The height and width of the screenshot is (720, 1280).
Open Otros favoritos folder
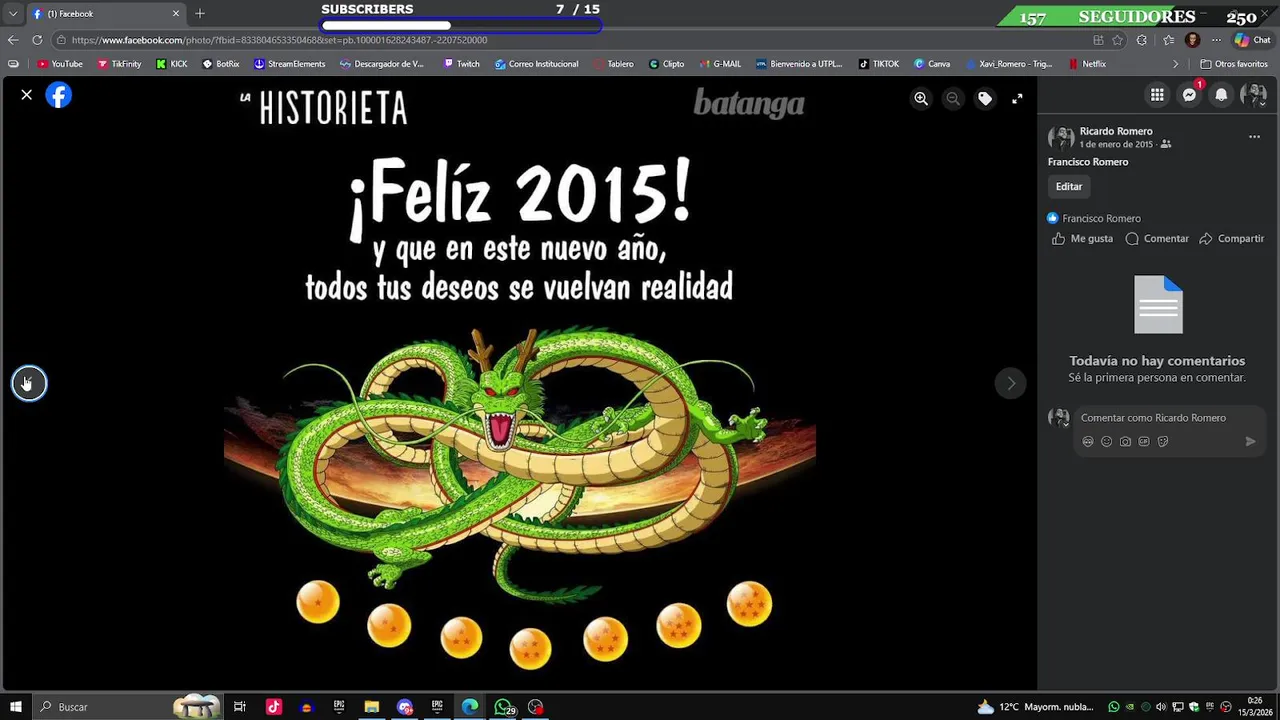click(1234, 64)
